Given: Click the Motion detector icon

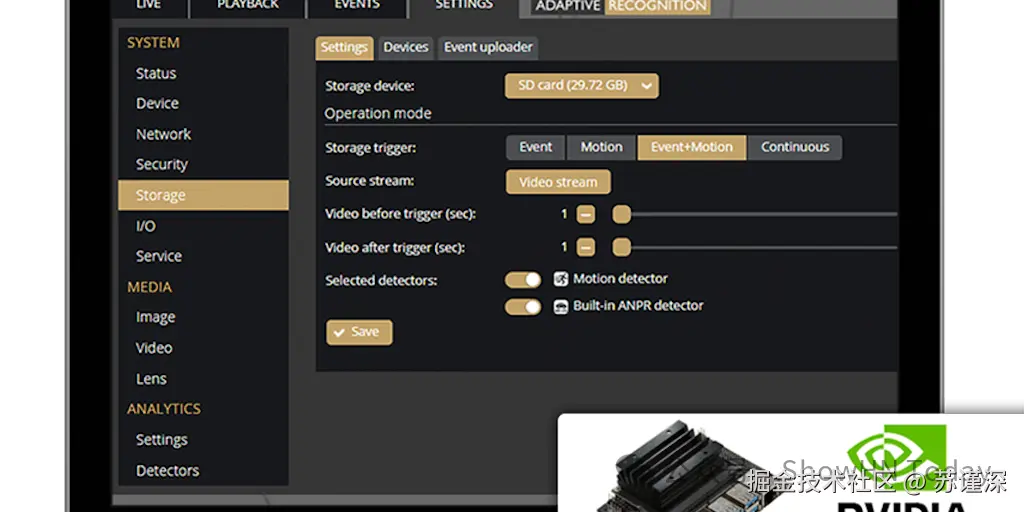Looking at the screenshot, I should pyautogui.click(x=561, y=280).
